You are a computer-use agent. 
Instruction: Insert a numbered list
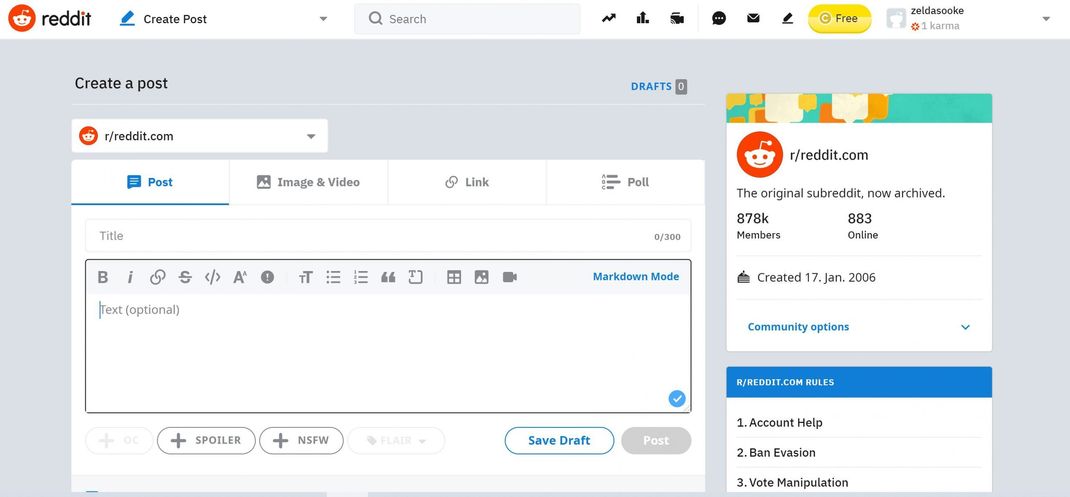tap(361, 276)
